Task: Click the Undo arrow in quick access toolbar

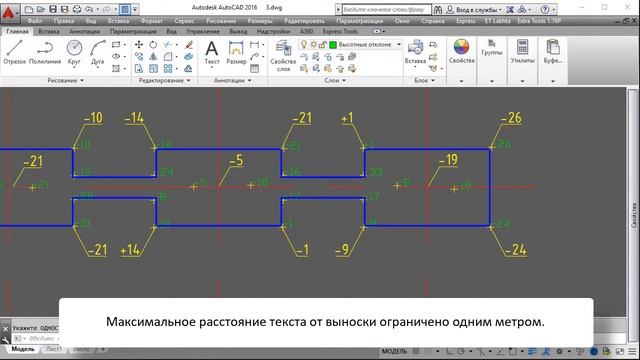Action: click(89, 9)
